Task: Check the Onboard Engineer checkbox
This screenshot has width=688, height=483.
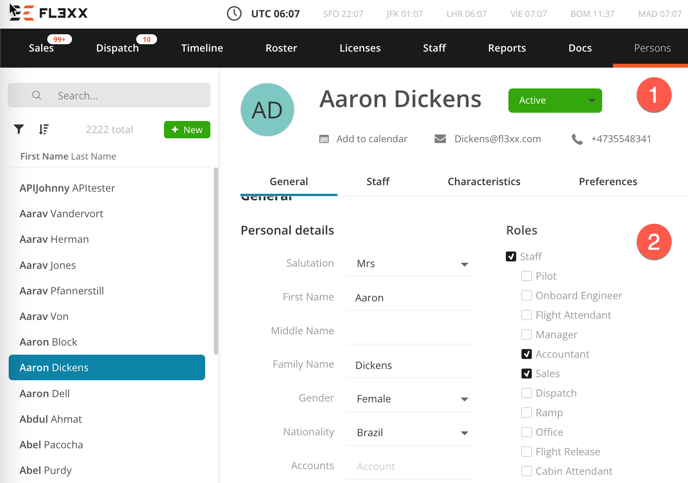Action: tap(526, 295)
